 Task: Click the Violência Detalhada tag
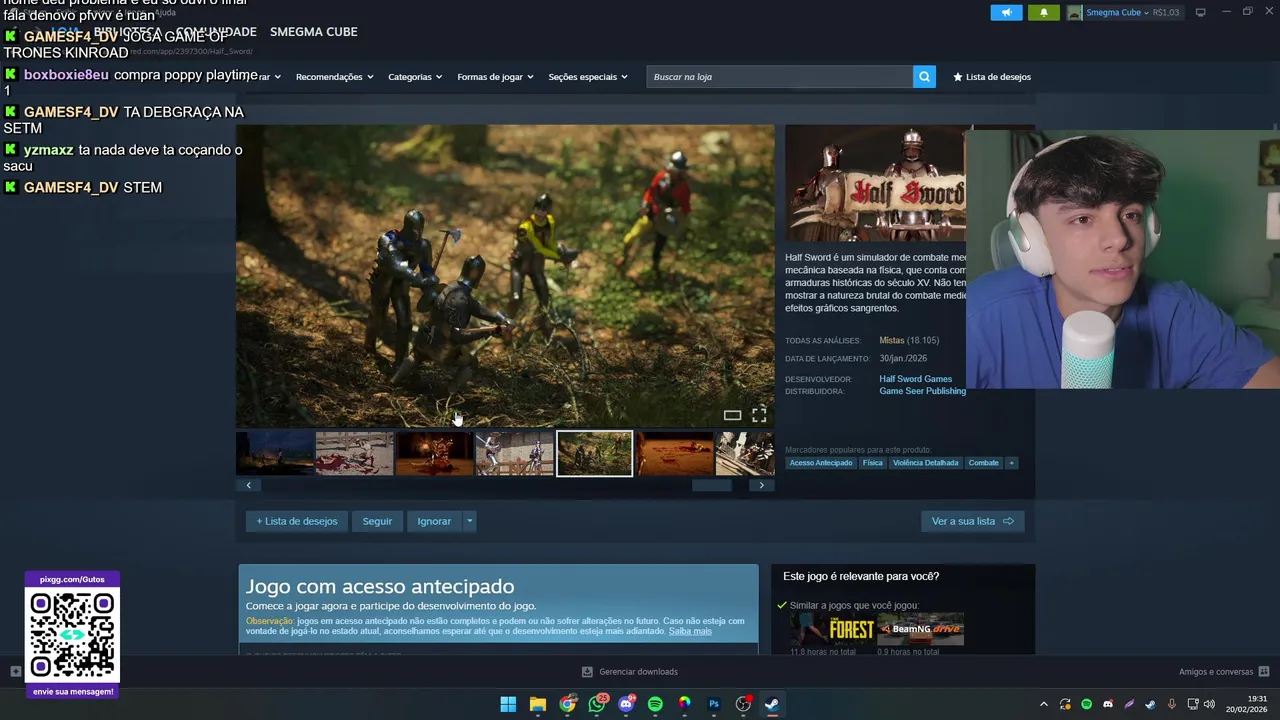925,463
